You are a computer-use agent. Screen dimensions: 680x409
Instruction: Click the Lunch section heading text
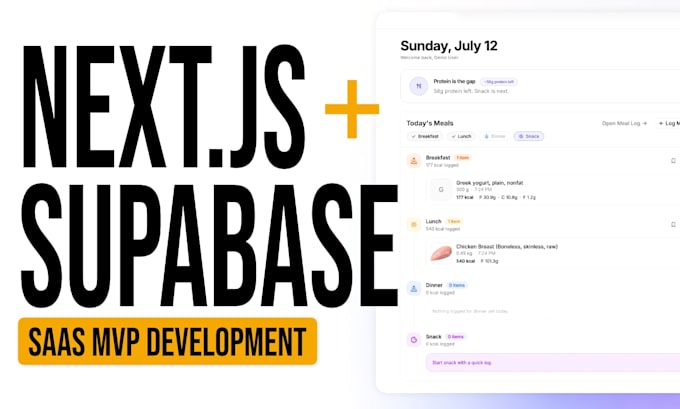coord(433,222)
